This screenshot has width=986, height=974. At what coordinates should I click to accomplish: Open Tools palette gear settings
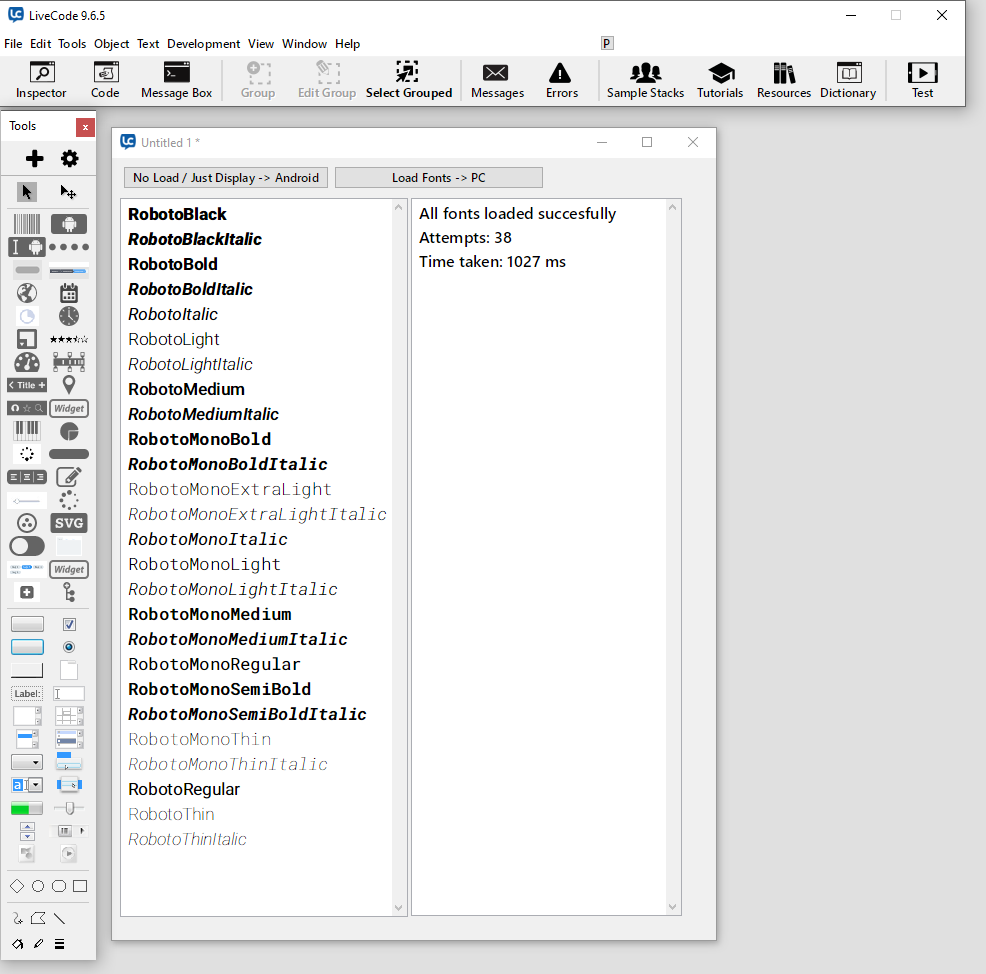(70, 158)
